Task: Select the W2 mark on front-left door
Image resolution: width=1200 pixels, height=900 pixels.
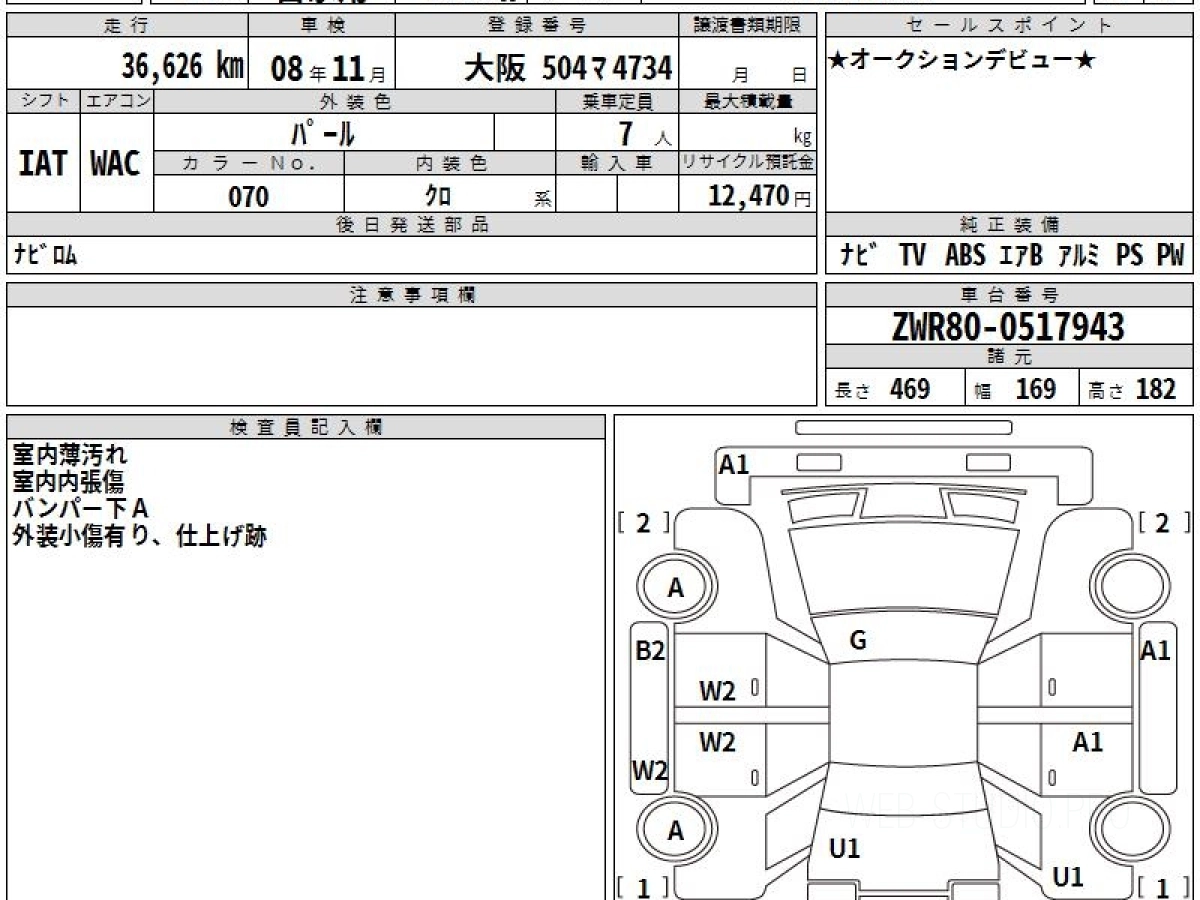Action: coord(717,690)
